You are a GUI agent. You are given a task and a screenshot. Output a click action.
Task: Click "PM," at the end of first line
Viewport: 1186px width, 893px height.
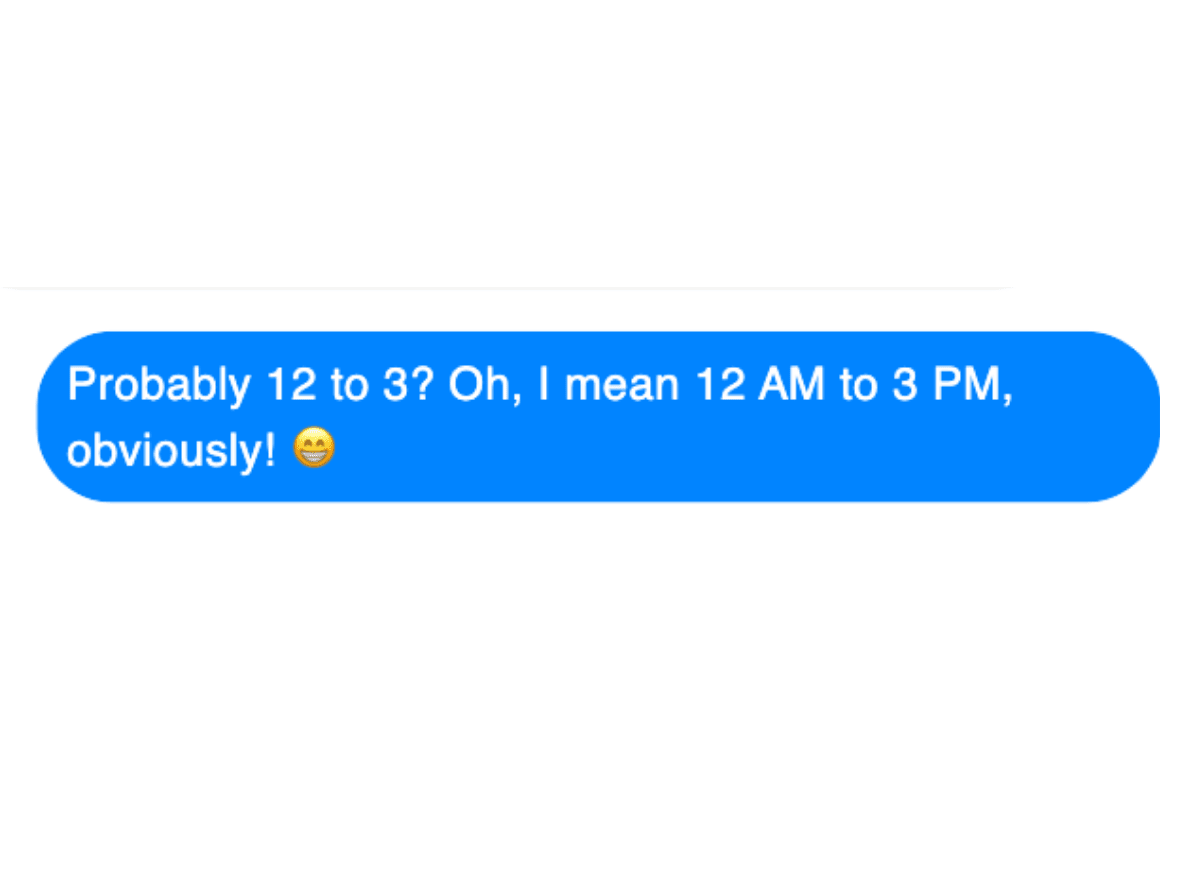tap(971, 385)
